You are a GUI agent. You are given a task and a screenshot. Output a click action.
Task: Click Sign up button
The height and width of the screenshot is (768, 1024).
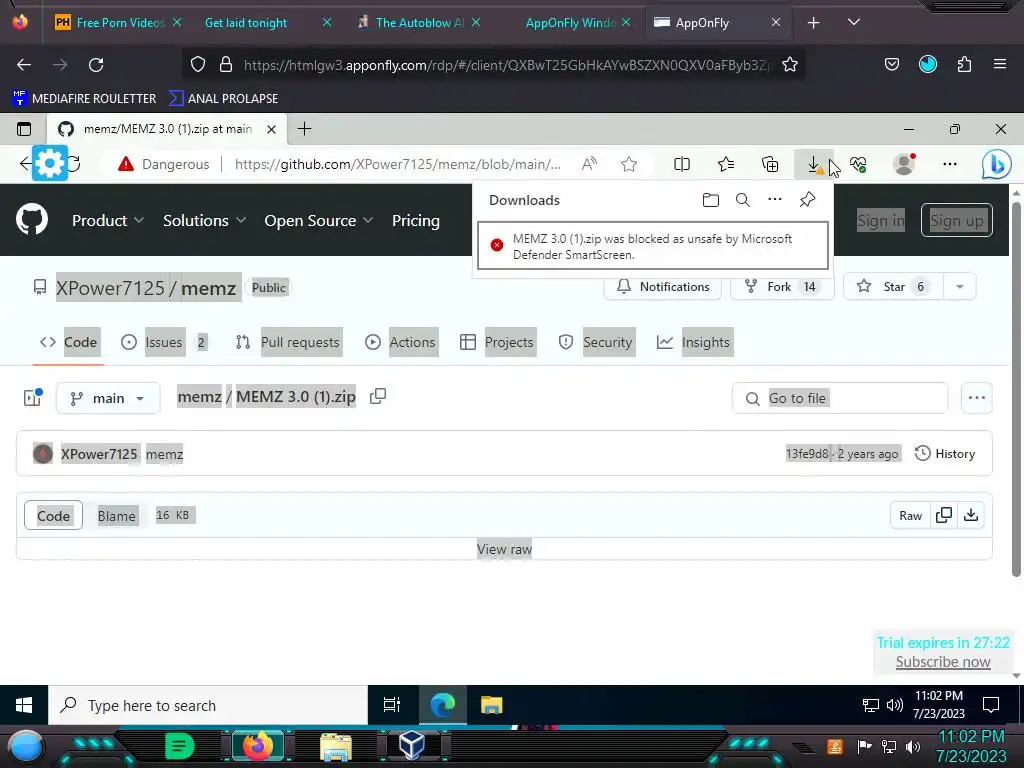957,221
